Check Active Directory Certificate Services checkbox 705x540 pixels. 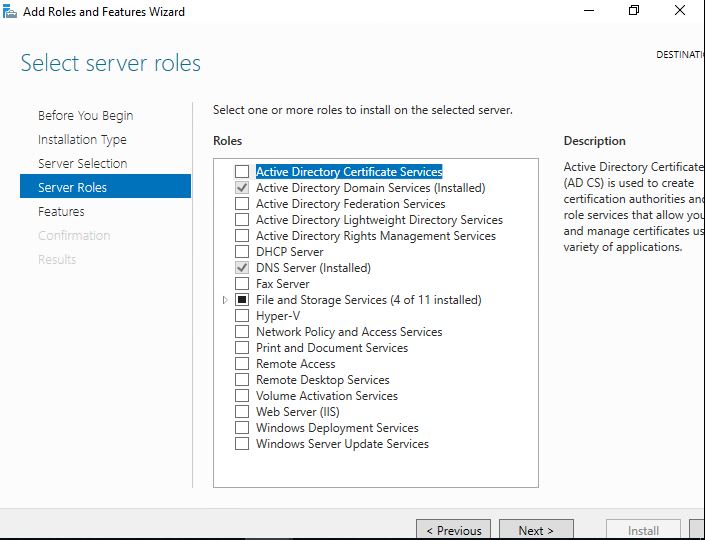click(242, 171)
